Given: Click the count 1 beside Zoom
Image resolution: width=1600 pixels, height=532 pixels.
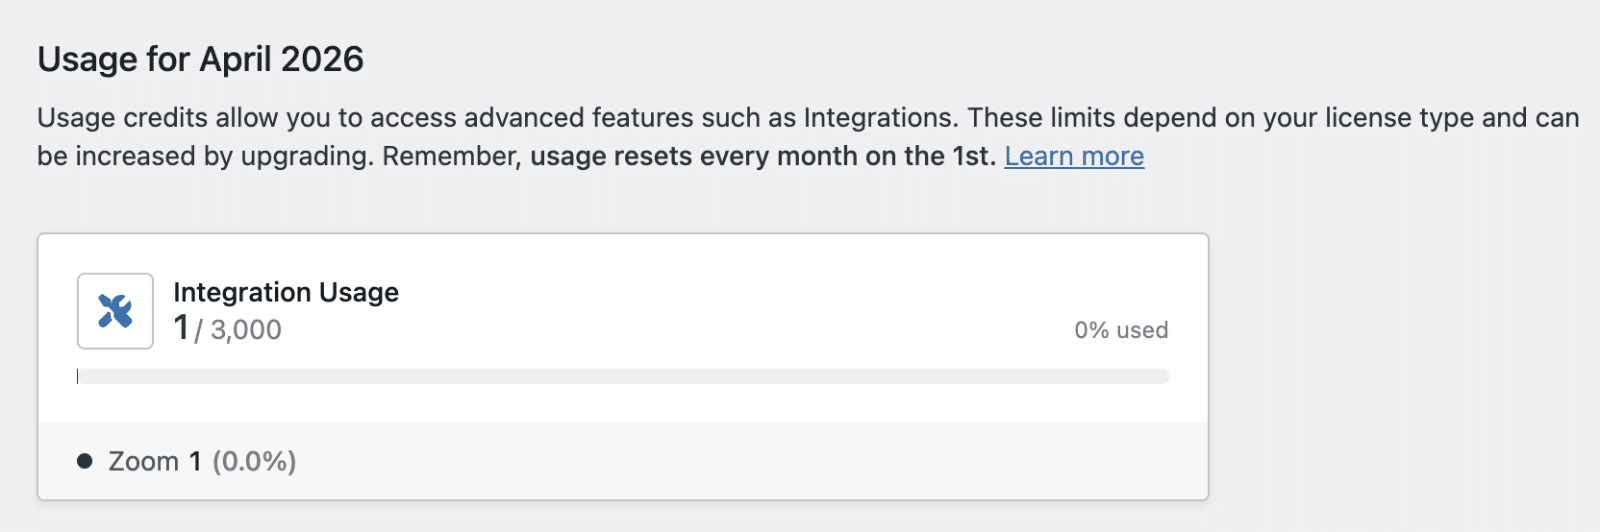Looking at the screenshot, I should pos(195,462).
